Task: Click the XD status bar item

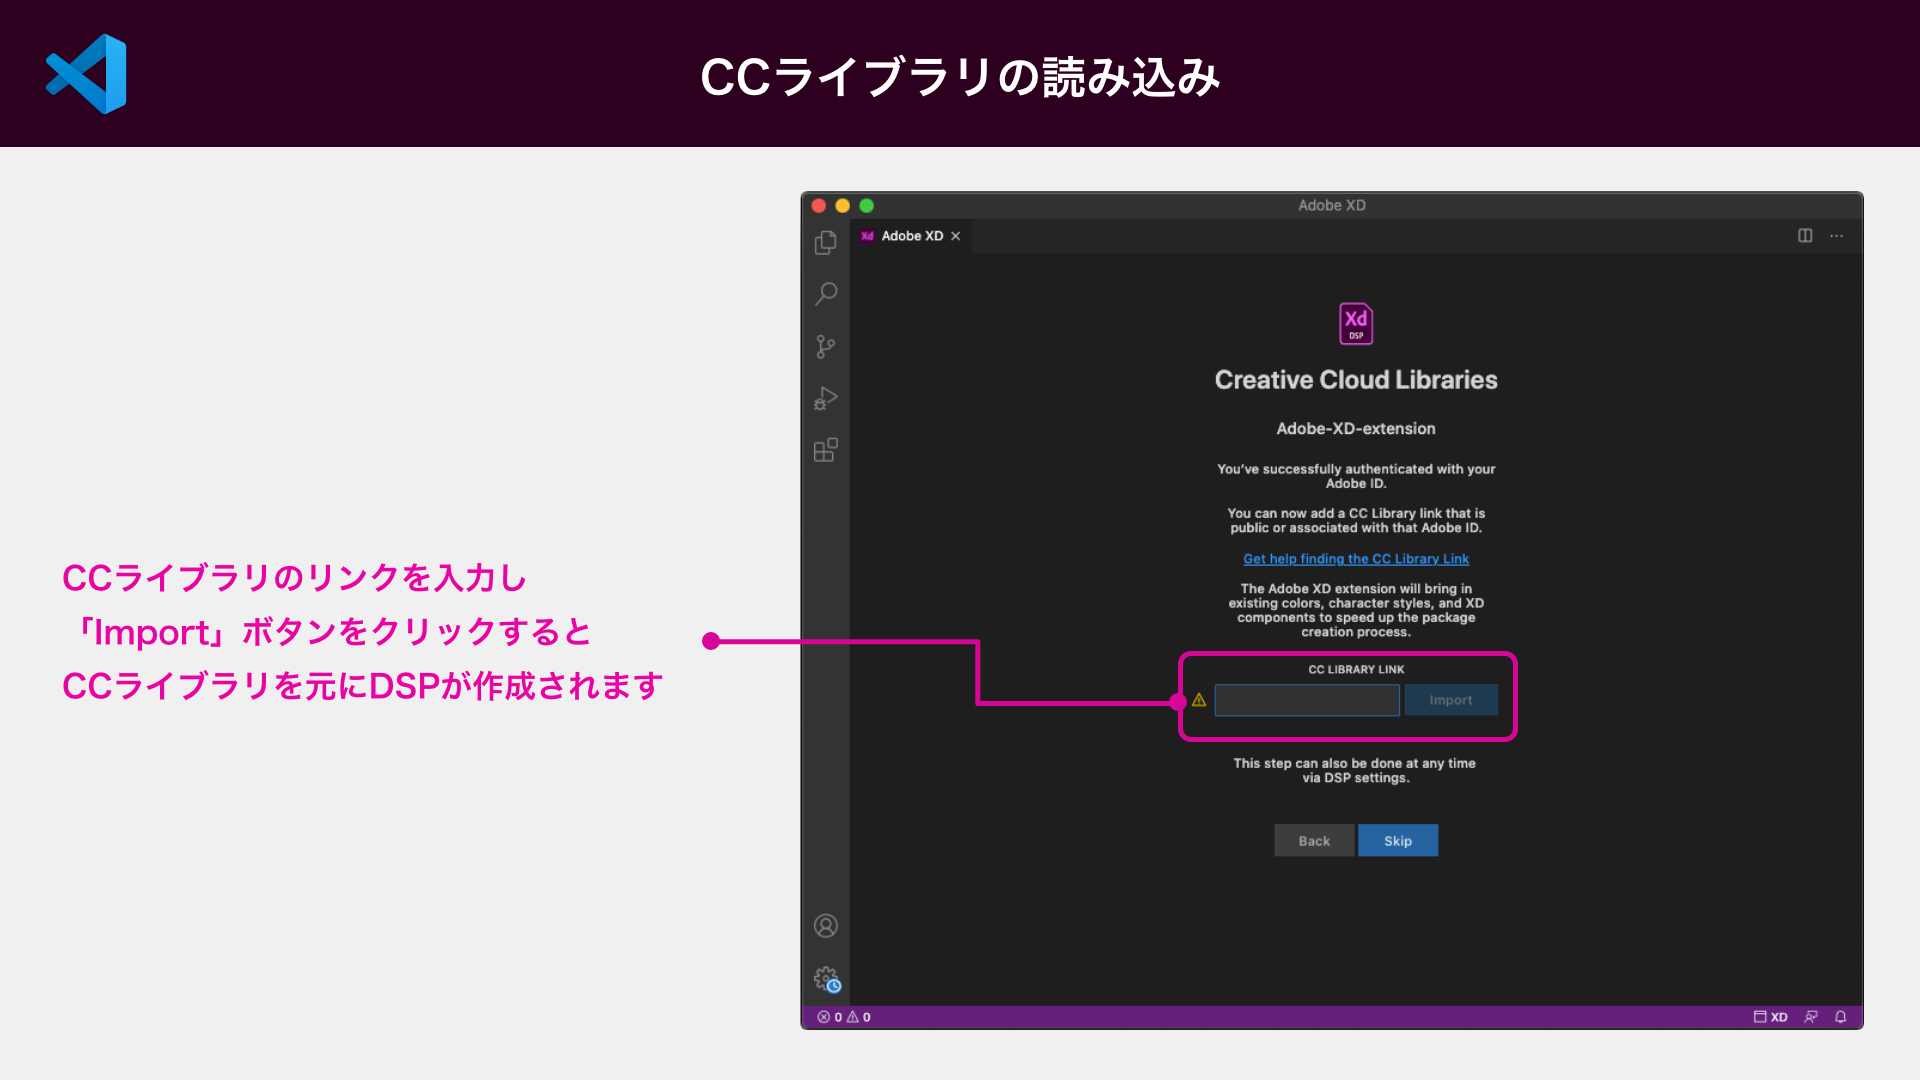Action: 1771,1017
